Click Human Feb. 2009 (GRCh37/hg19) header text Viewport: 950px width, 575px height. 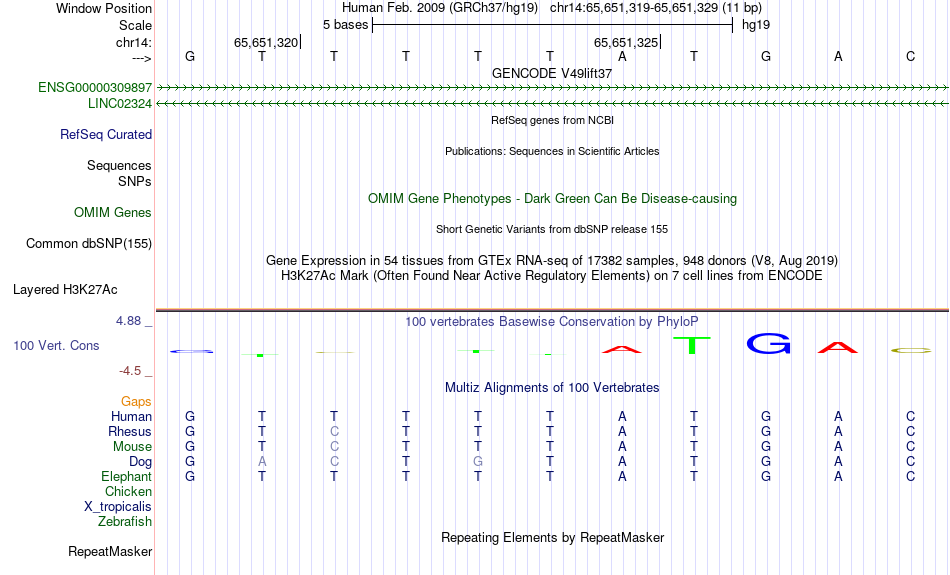(x=440, y=8)
